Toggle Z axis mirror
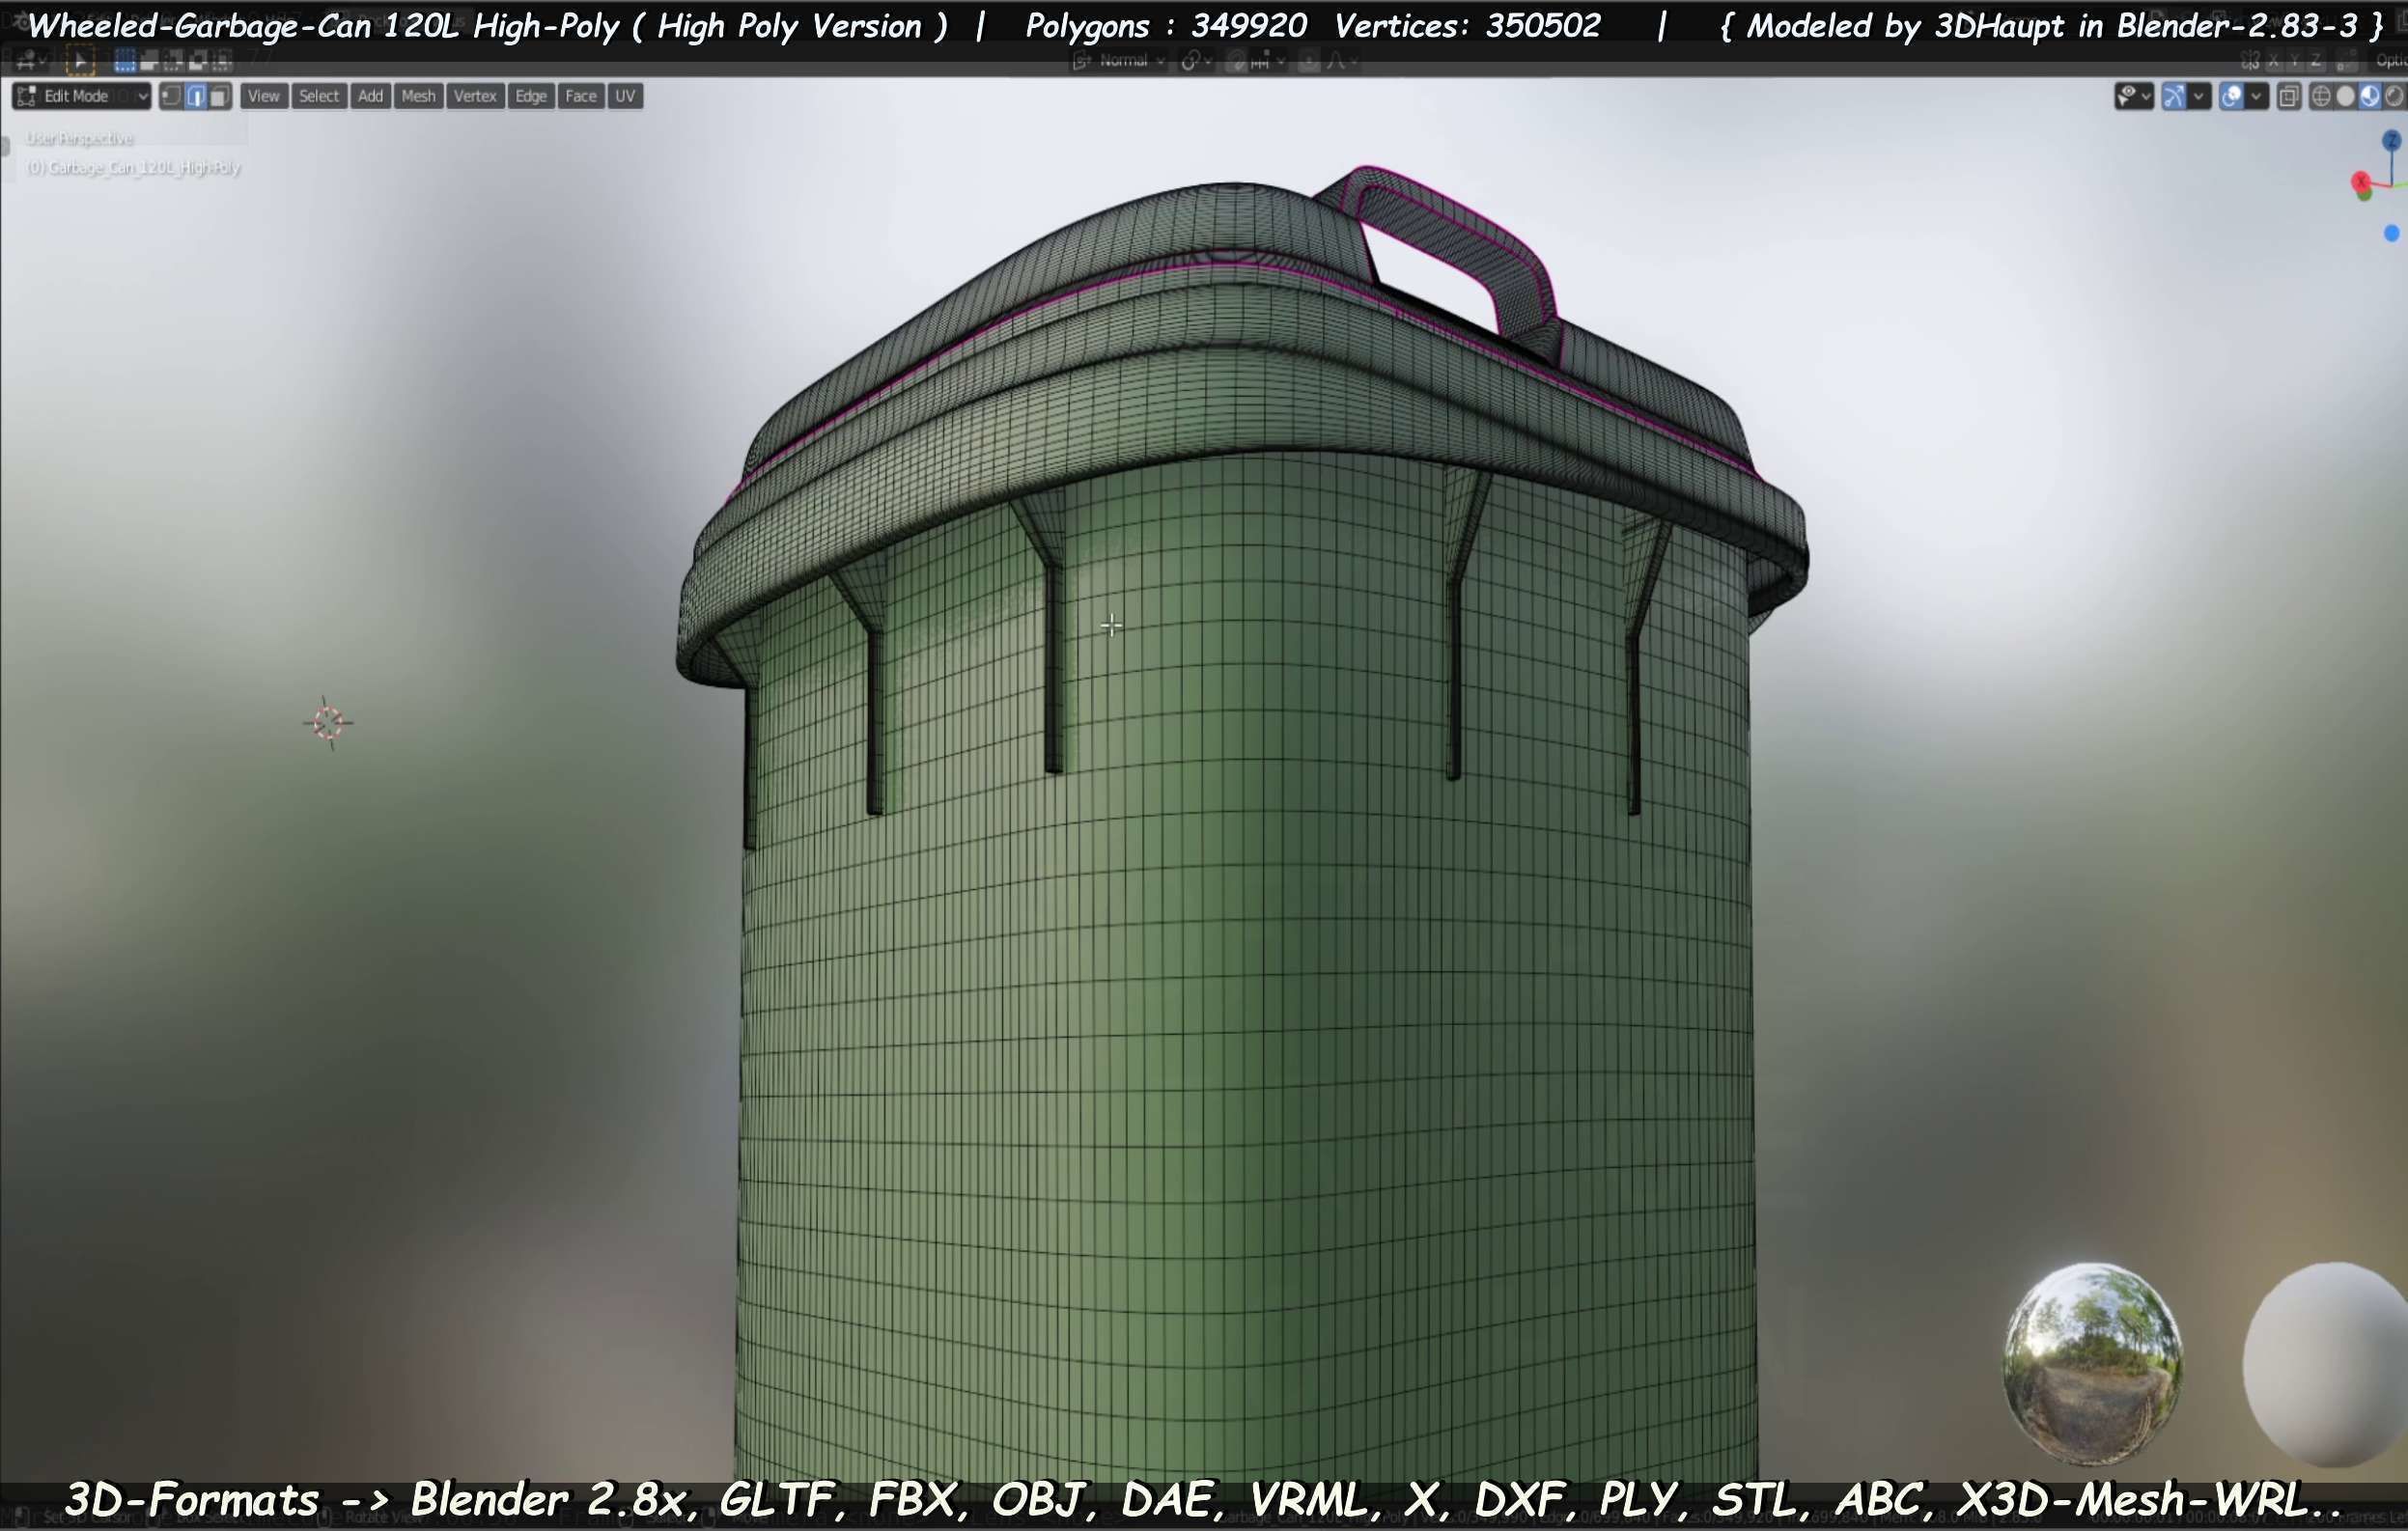Screen dimensions: 2408x1531 [2316, 62]
